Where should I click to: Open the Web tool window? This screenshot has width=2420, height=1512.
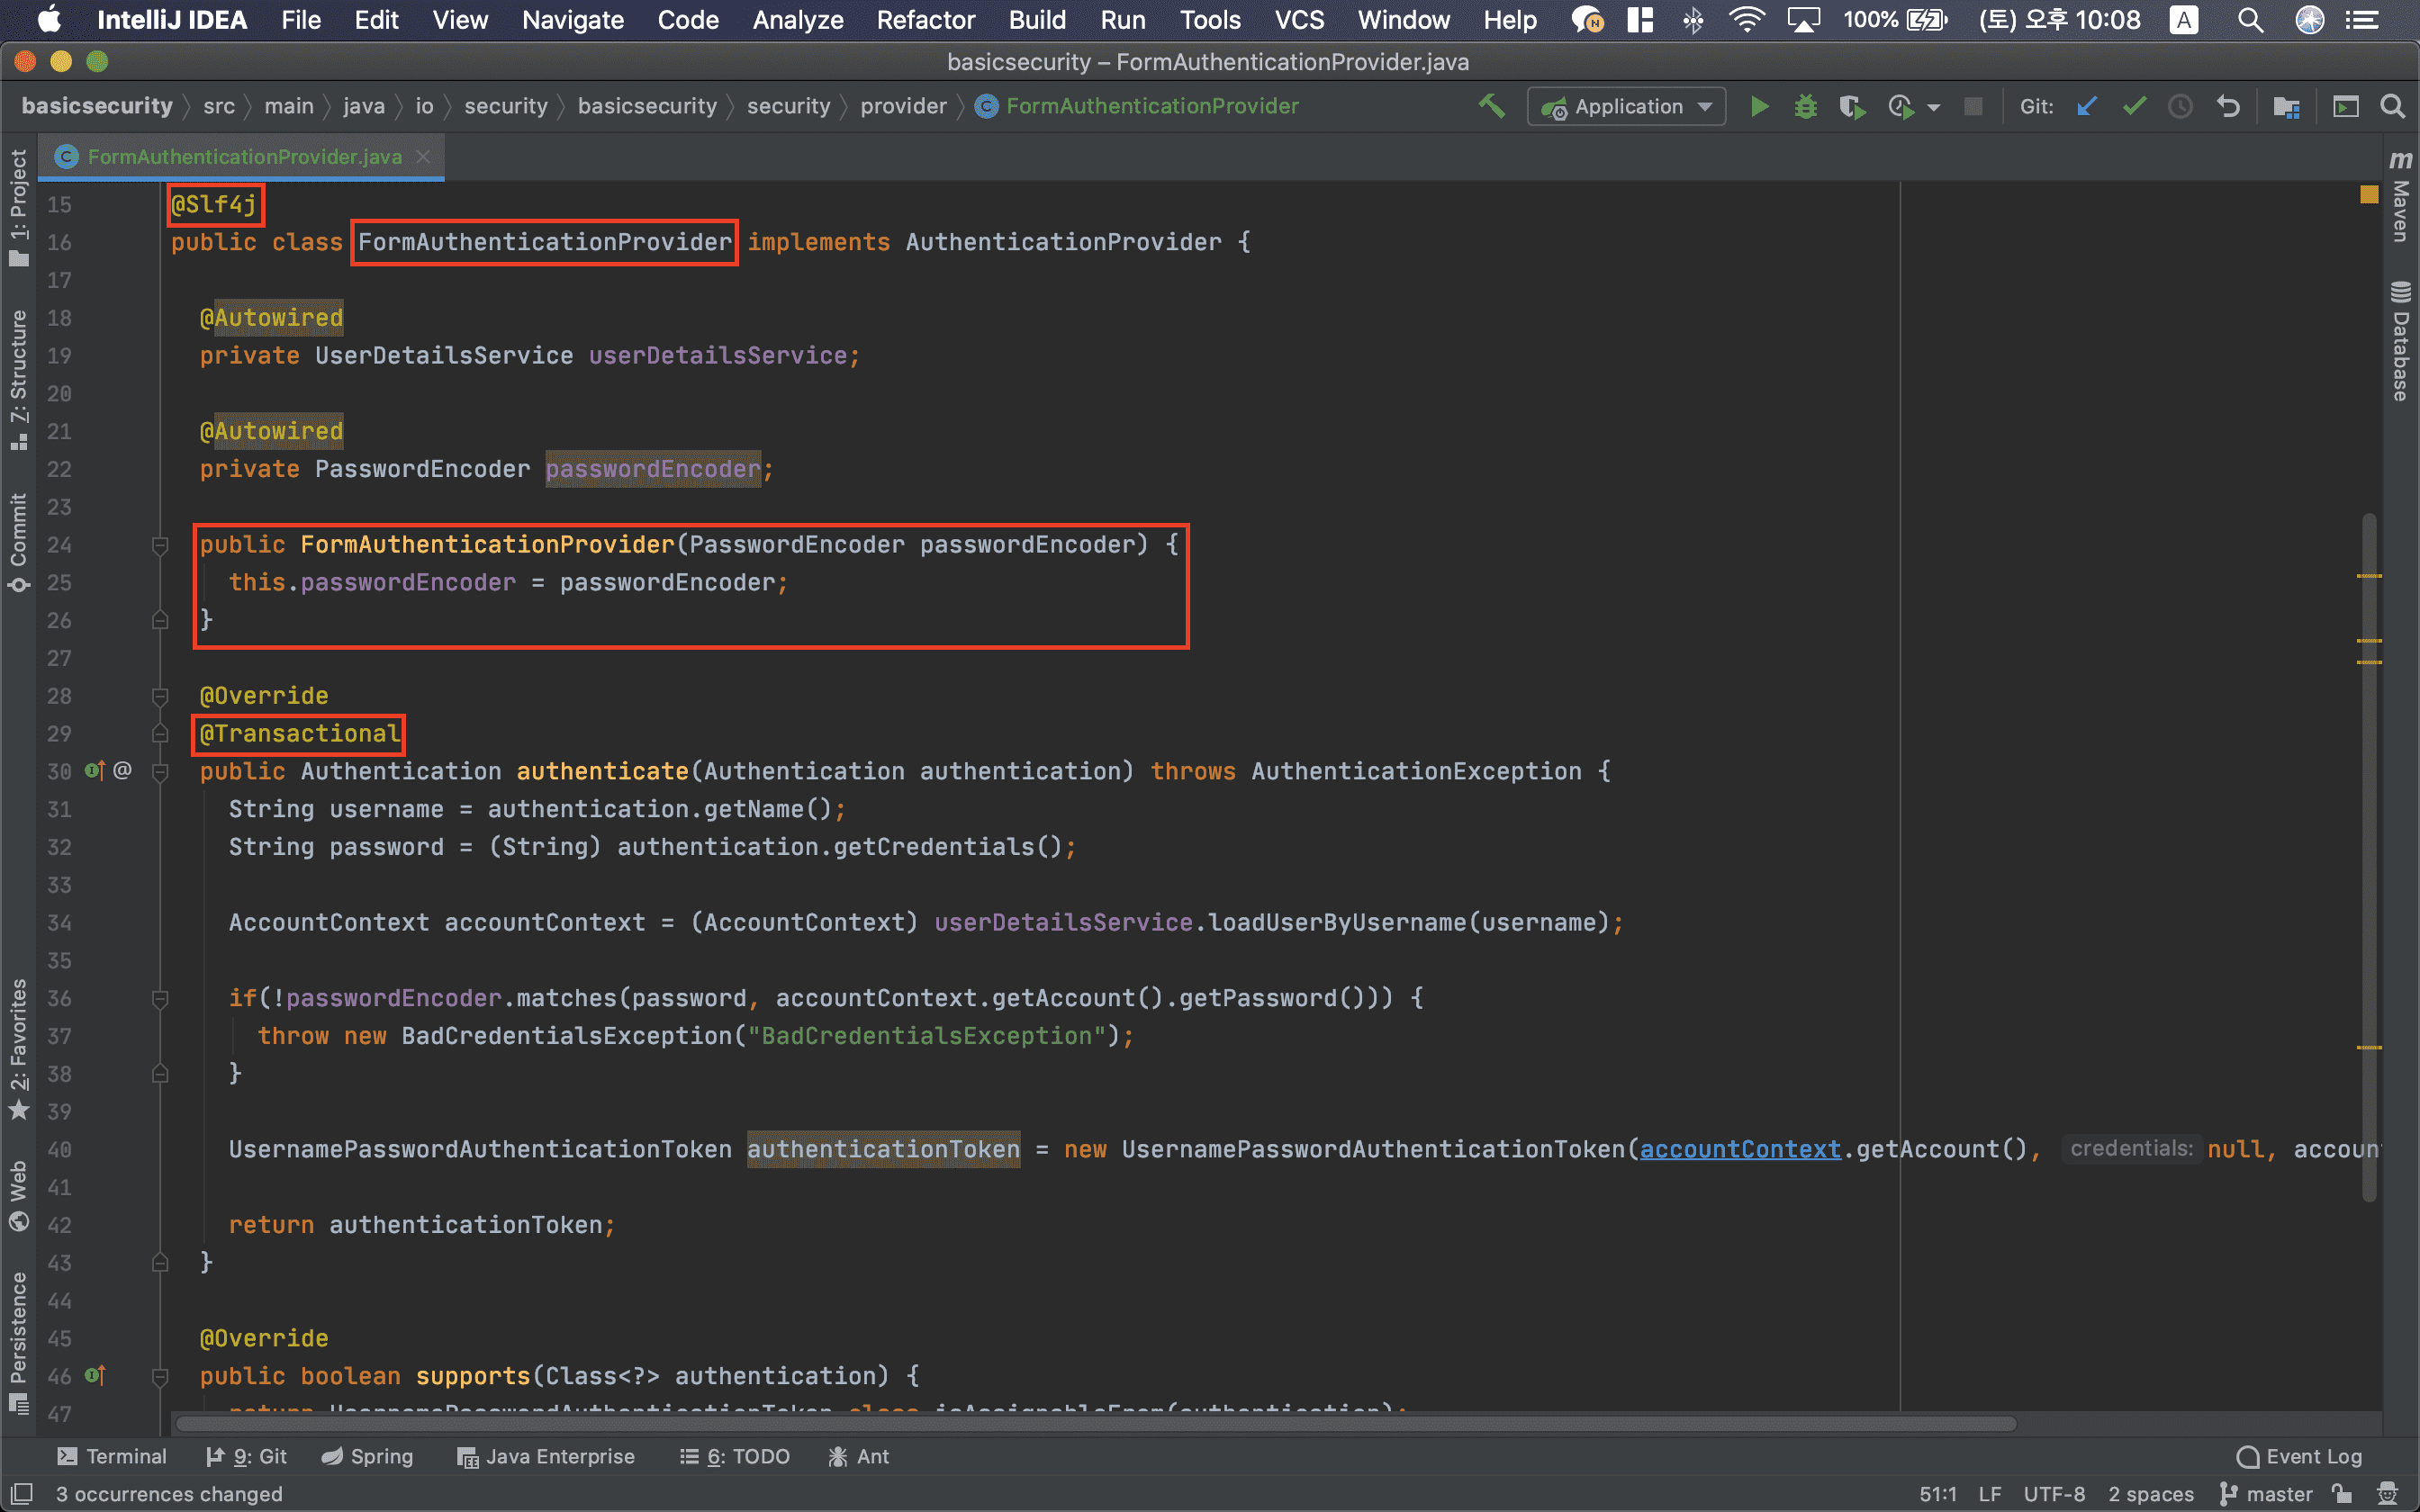tap(18, 1196)
